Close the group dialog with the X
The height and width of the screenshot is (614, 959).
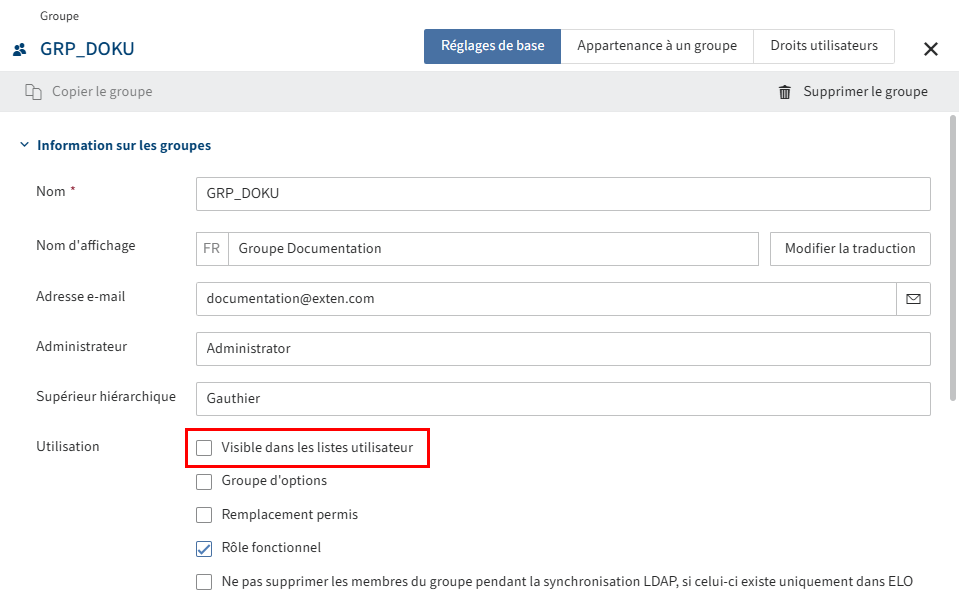click(x=931, y=48)
